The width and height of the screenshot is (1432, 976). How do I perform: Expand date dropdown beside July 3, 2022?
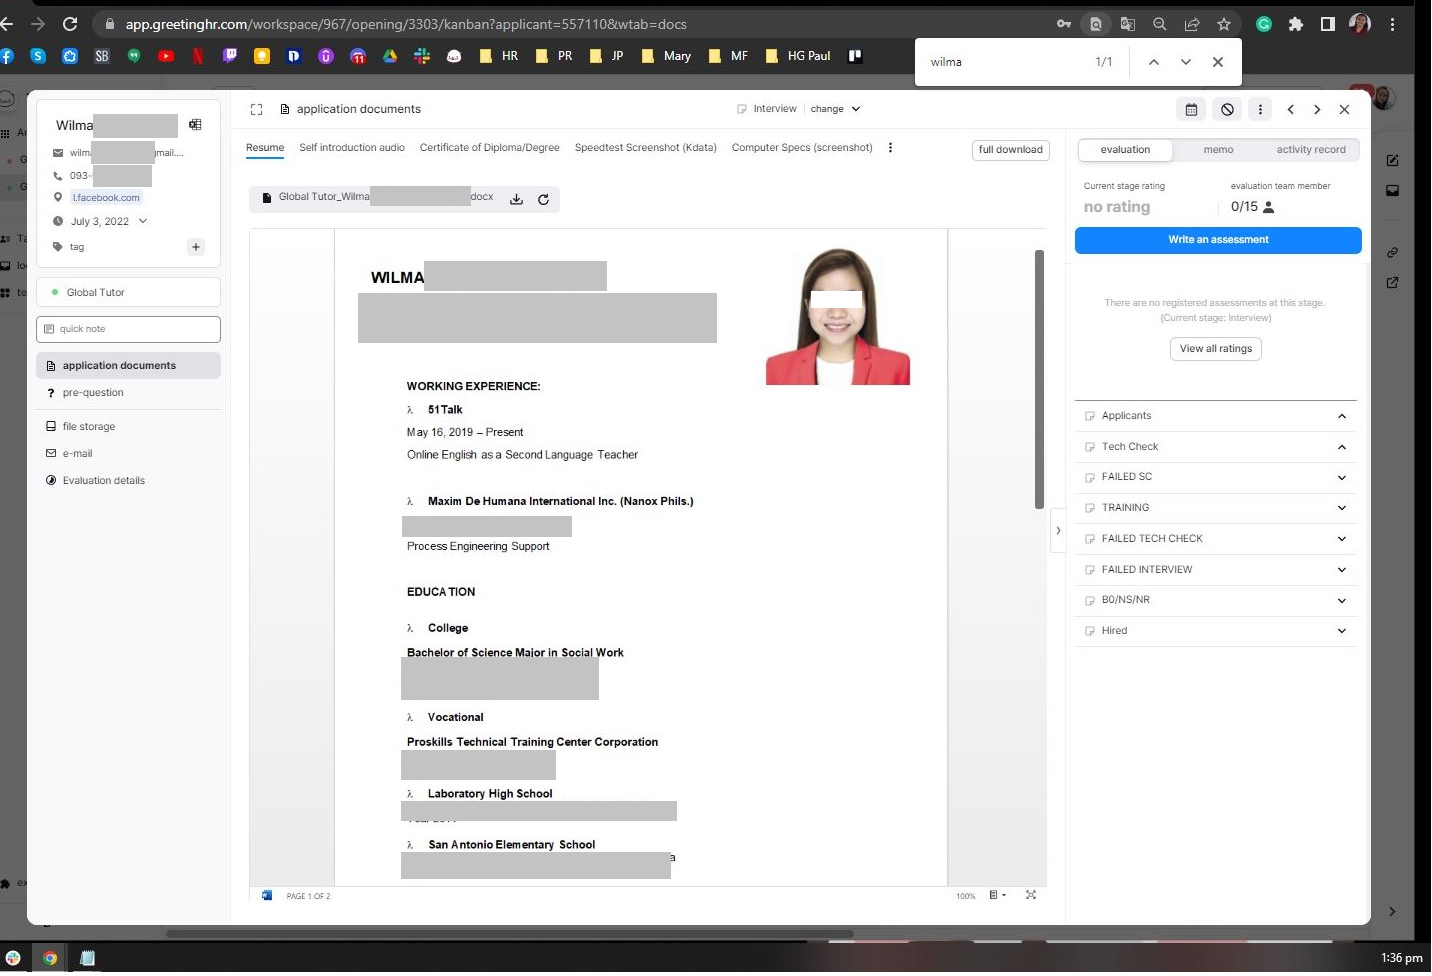coord(143,222)
